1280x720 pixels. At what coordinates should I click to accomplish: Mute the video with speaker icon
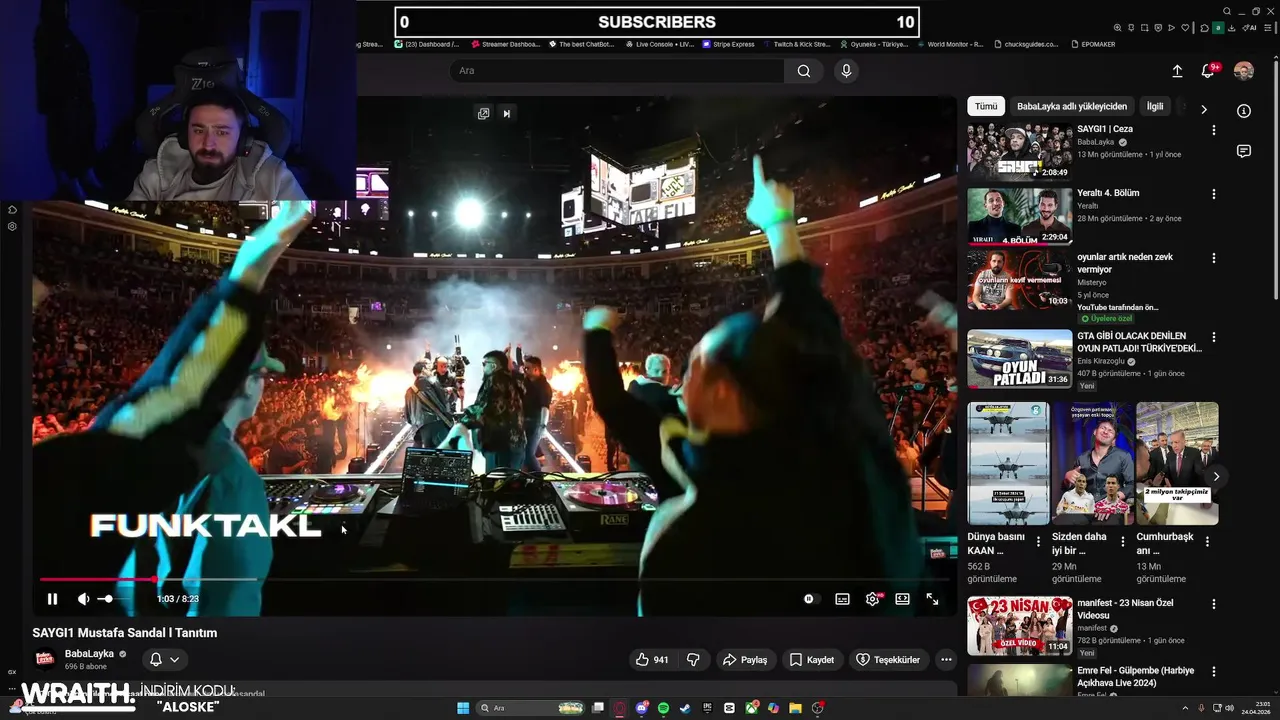(83, 599)
